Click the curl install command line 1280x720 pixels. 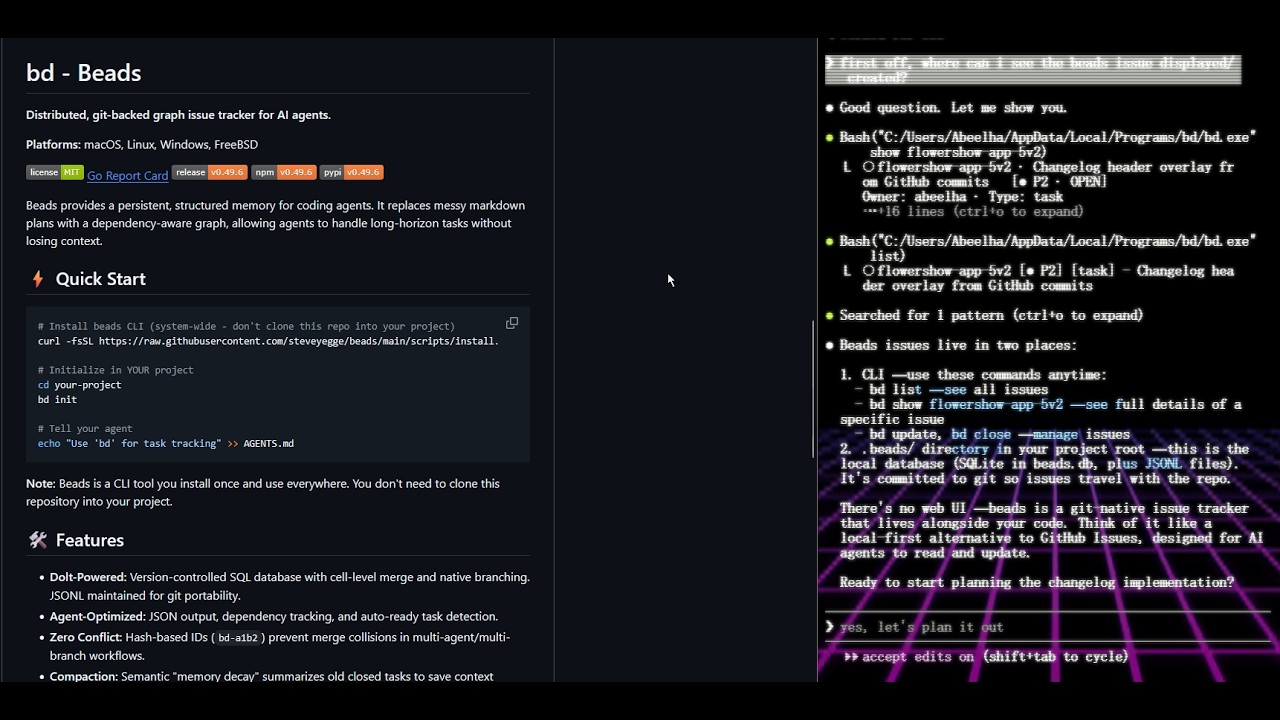(x=268, y=341)
